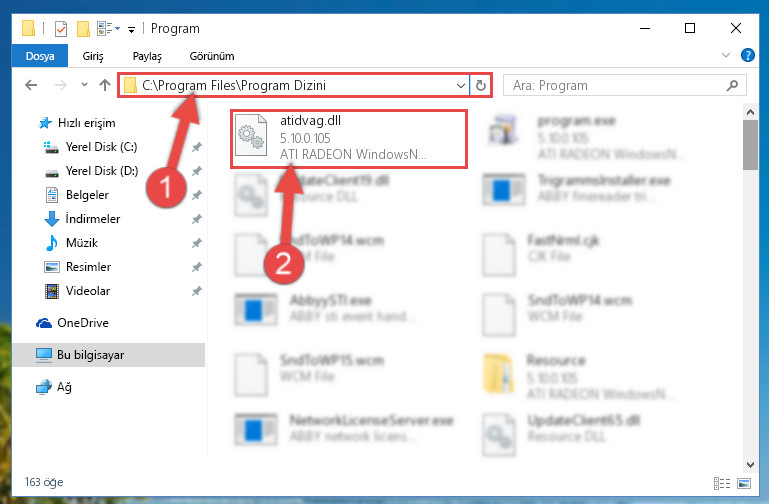Select the FastNrml.cjk file
769x504 pixels.
click(x=542, y=254)
